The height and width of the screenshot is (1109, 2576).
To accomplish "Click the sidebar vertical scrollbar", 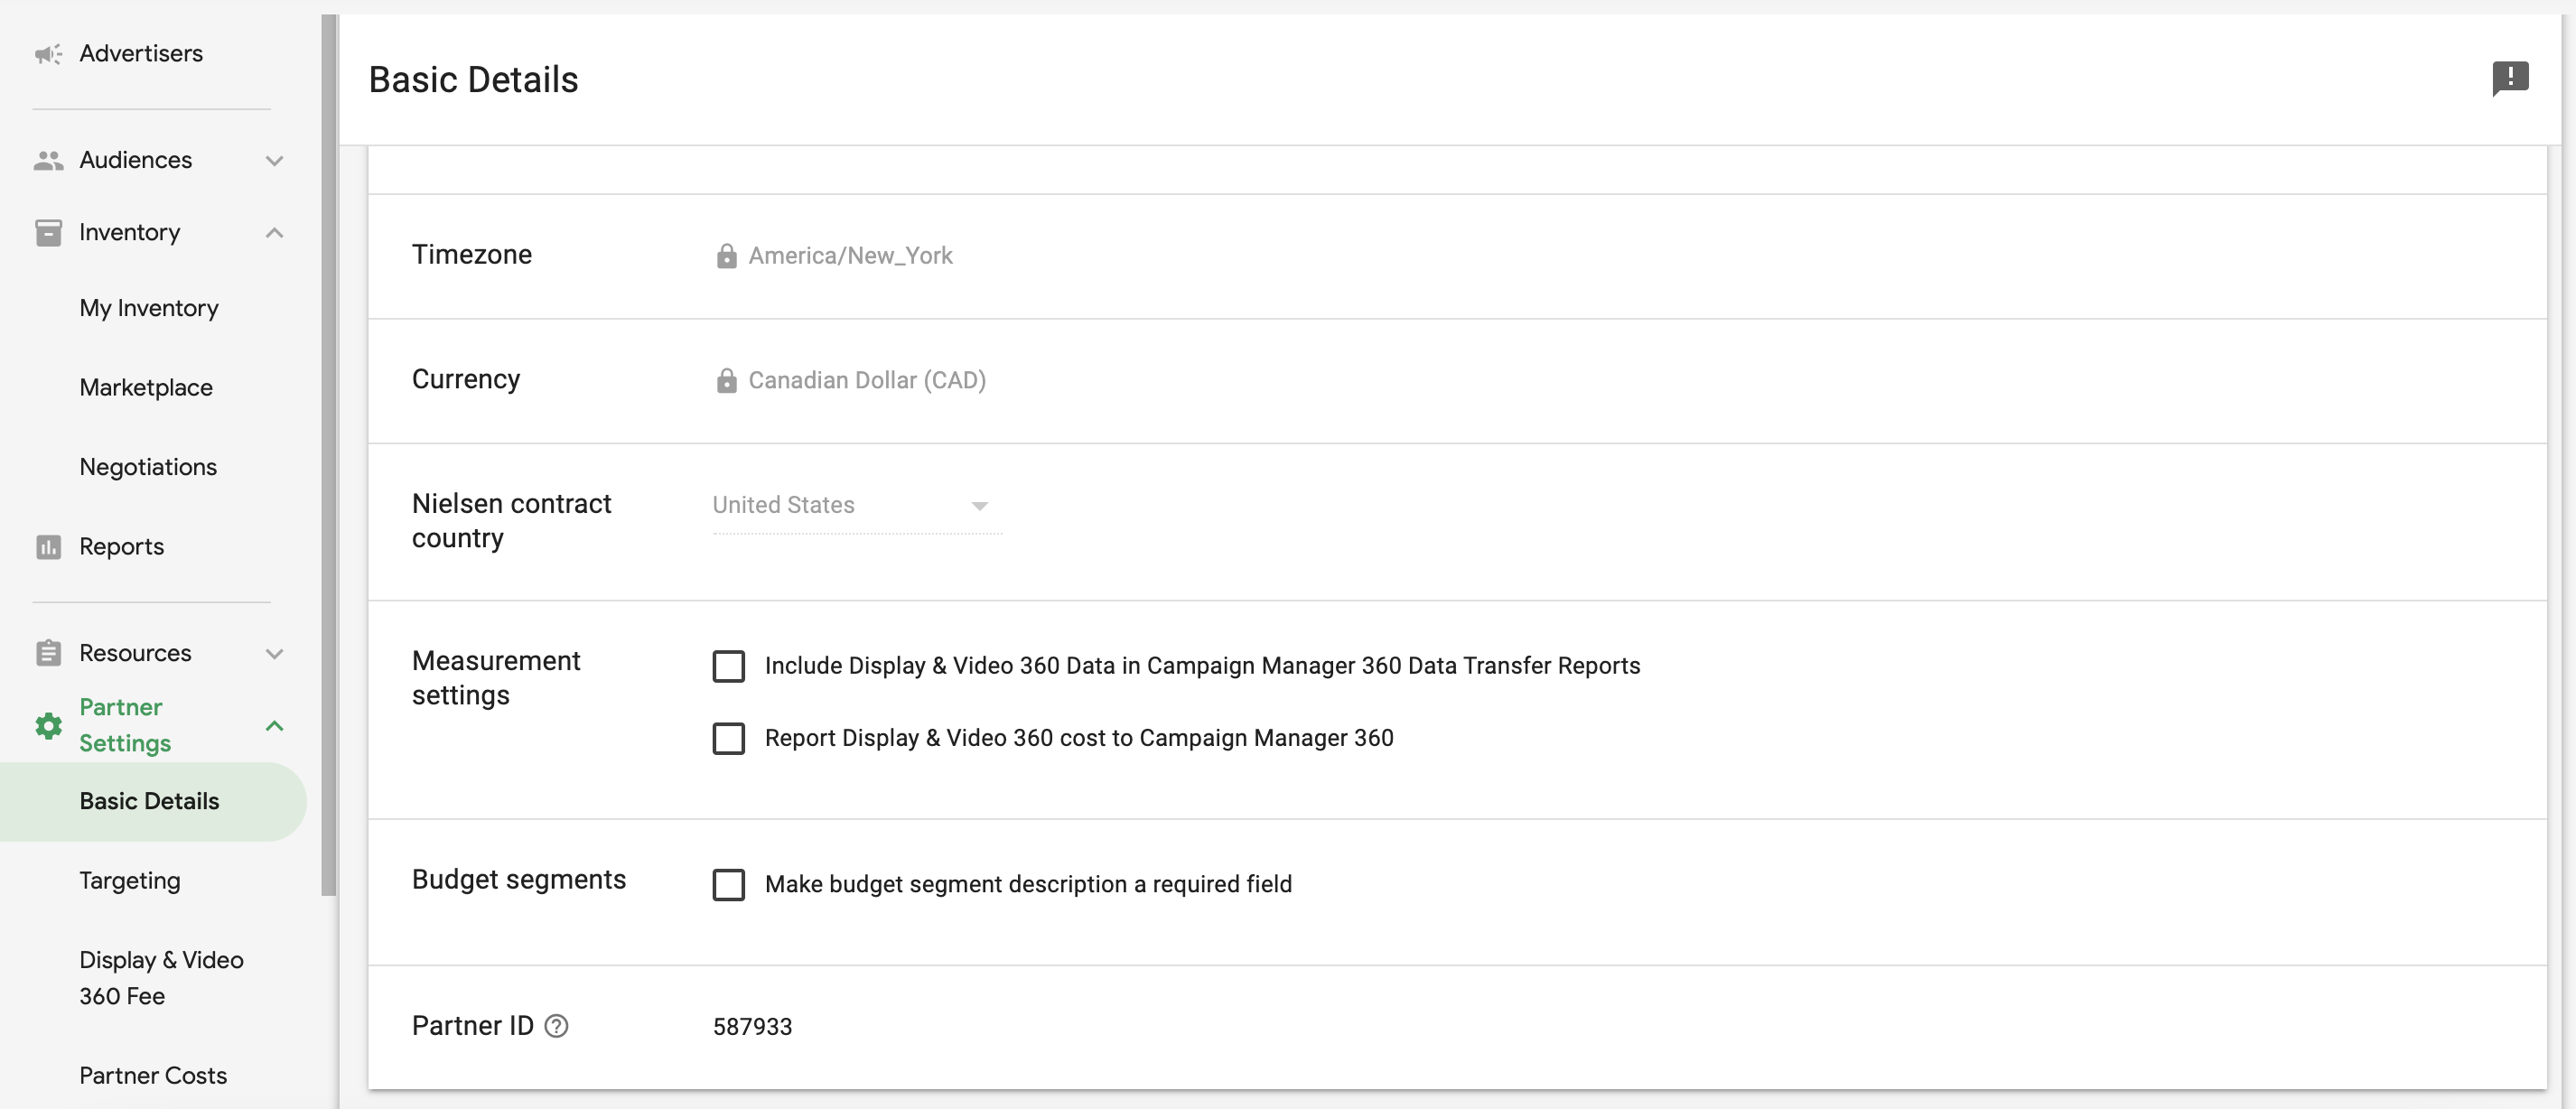I will click(x=329, y=455).
